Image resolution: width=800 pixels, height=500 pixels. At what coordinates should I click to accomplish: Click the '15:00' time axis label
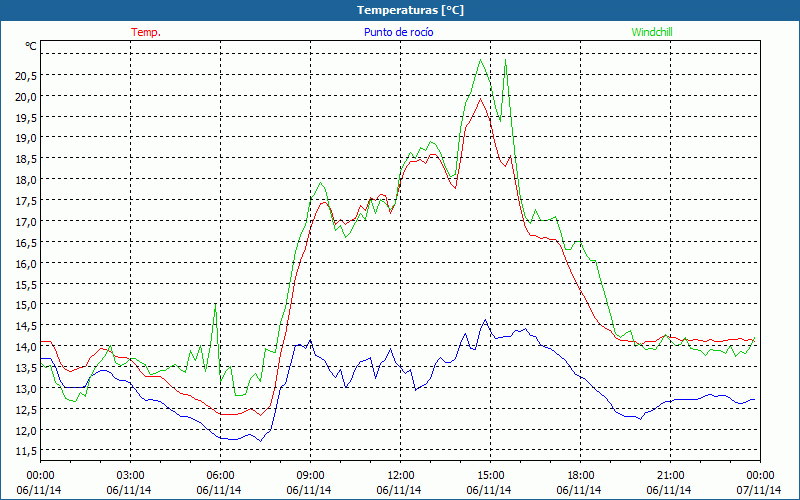click(490, 476)
